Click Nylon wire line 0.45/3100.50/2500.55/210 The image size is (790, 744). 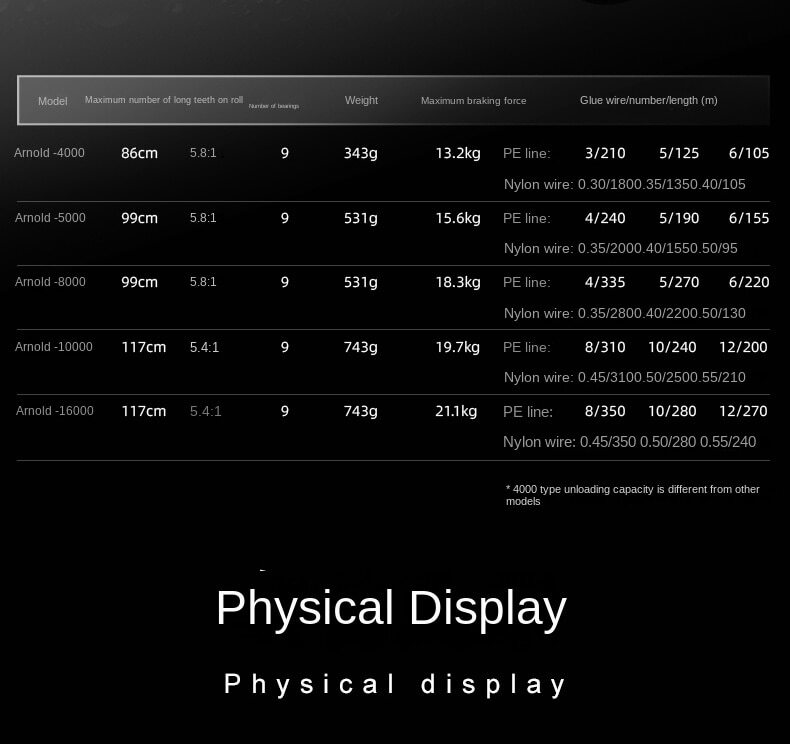tap(625, 377)
